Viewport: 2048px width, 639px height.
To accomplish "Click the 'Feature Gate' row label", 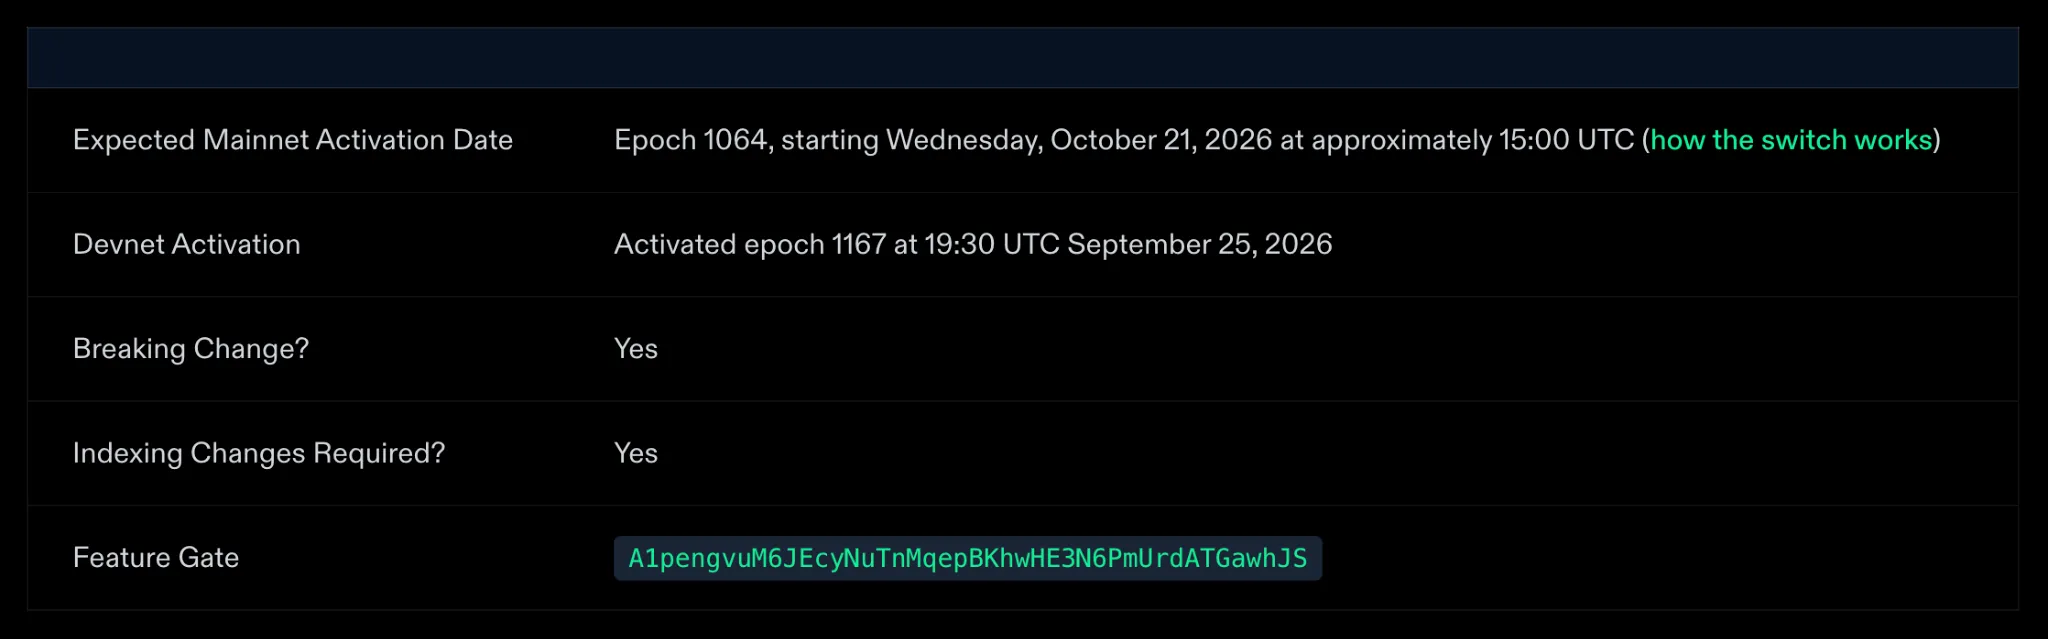I will click(156, 557).
